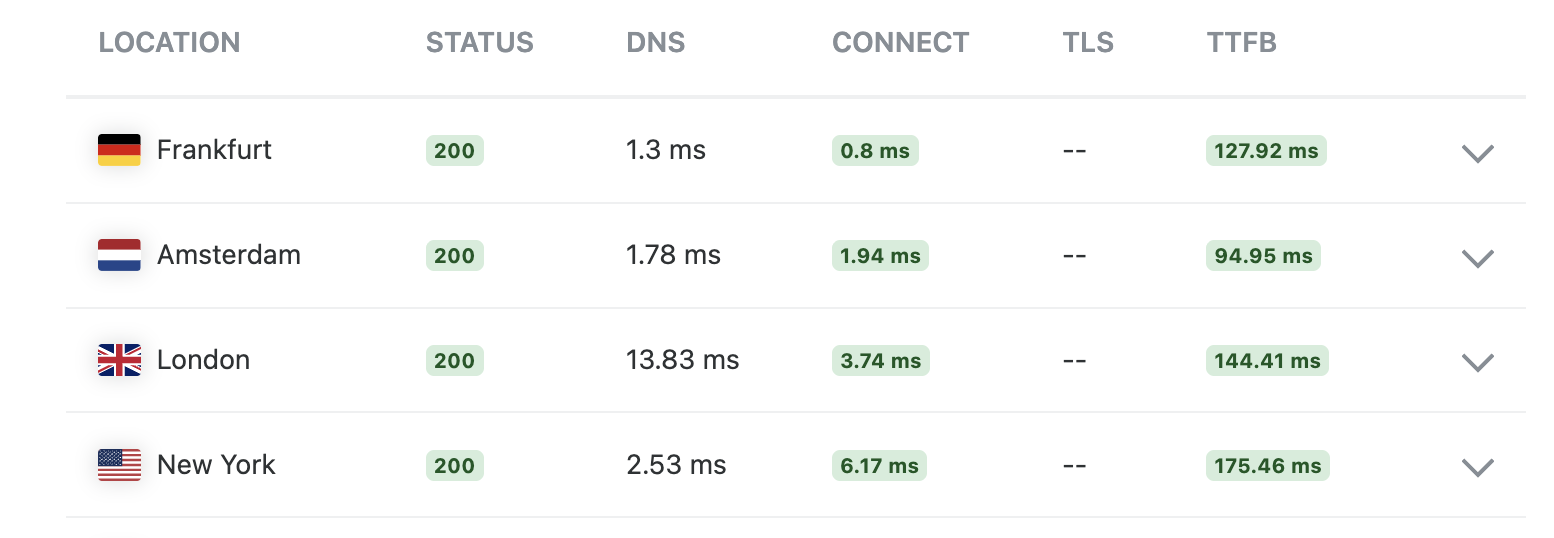Expand the New York row details chevron

pos(1477,467)
